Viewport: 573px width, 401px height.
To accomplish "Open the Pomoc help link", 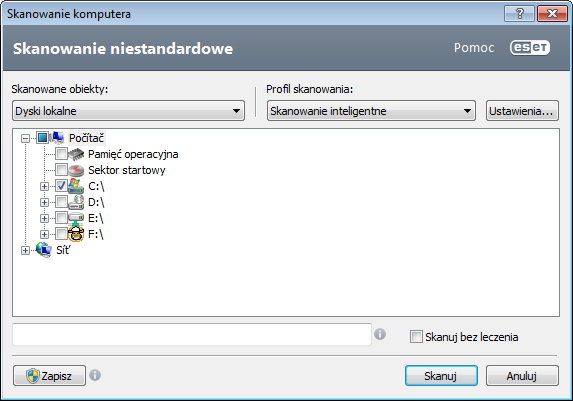I will point(474,48).
